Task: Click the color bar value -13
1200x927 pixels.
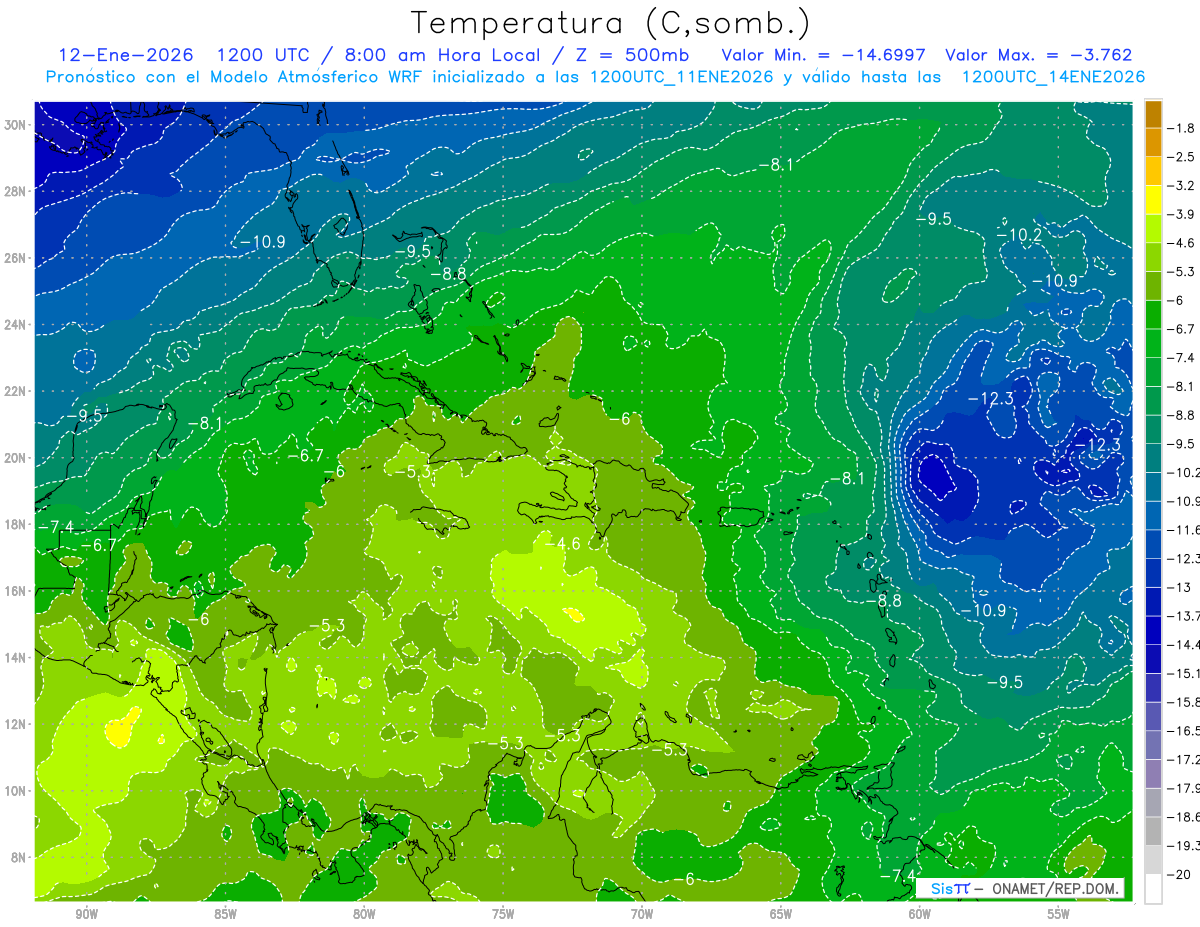Action: [x=1181, y=586]
